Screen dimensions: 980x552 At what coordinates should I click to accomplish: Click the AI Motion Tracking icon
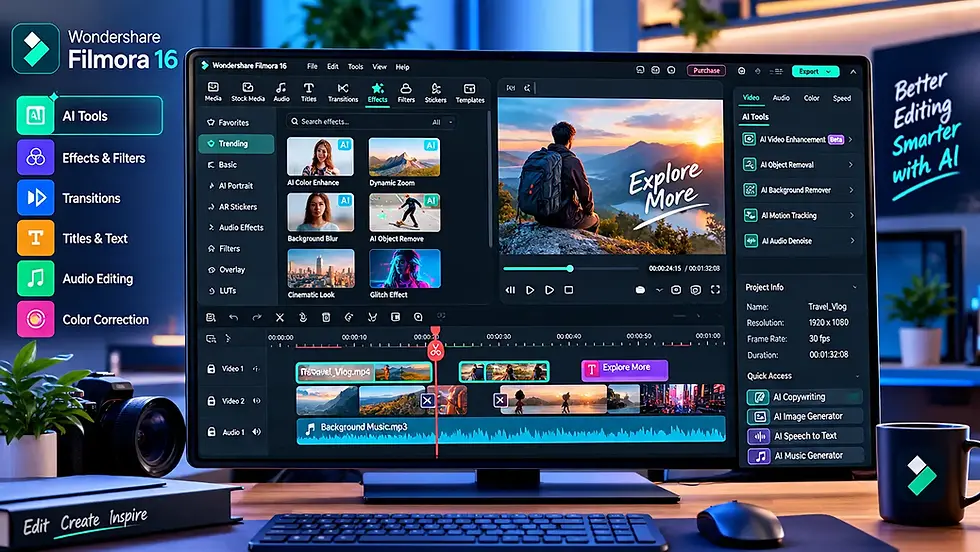750,215
